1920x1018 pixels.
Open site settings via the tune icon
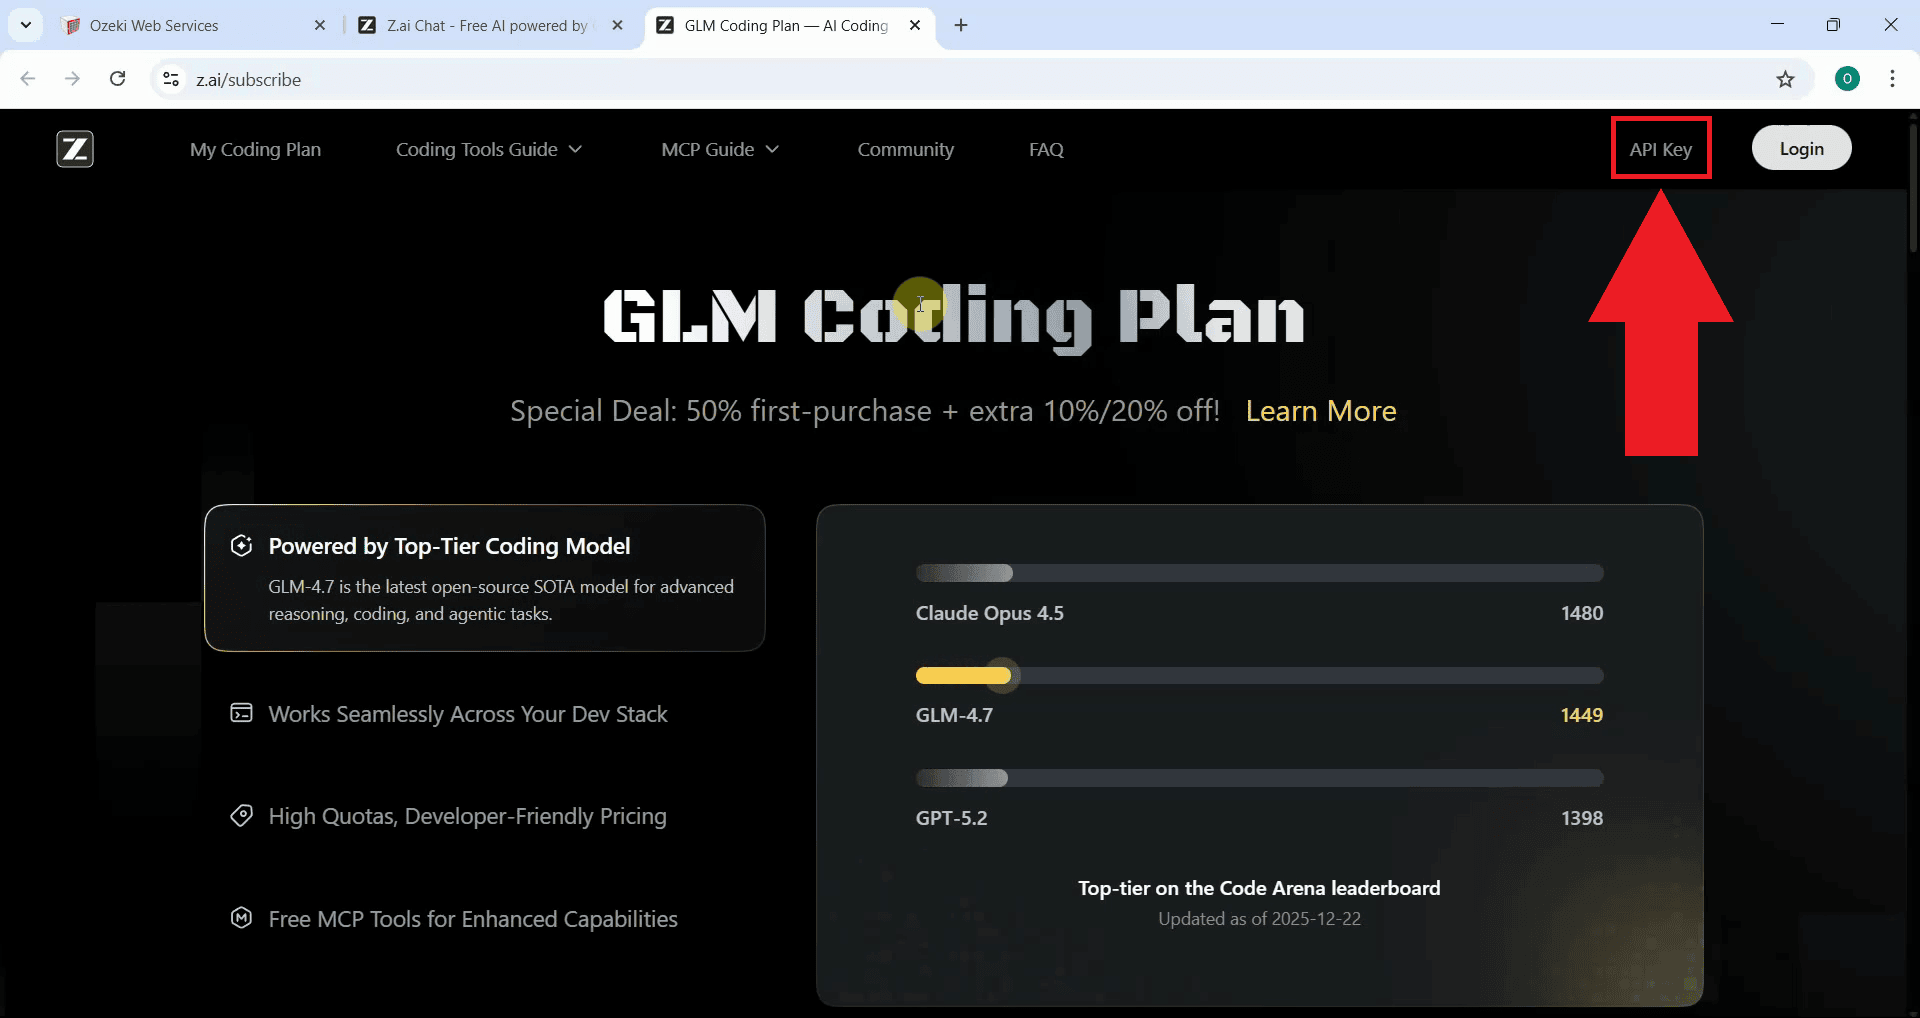point(170,79)
